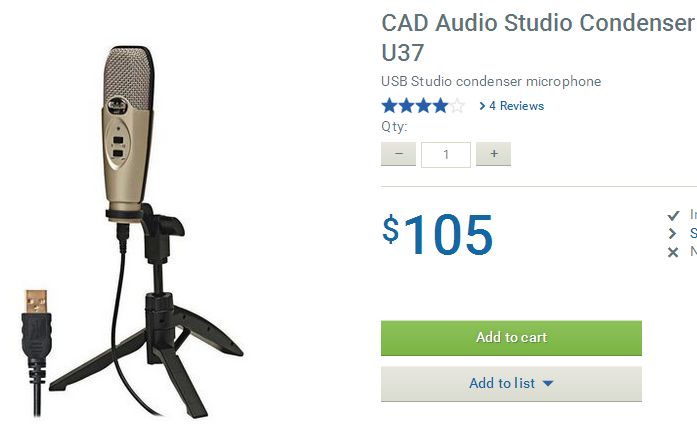The height and width of the screenshot is (429, 697).
Task: Decrease quantity with the minus button
Action: tap(398, 154)
